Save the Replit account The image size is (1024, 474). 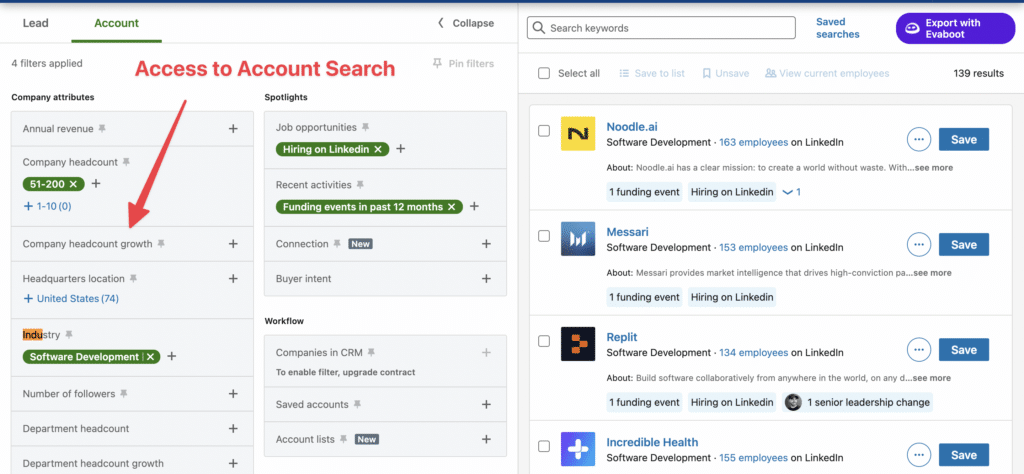coord(964,350)
